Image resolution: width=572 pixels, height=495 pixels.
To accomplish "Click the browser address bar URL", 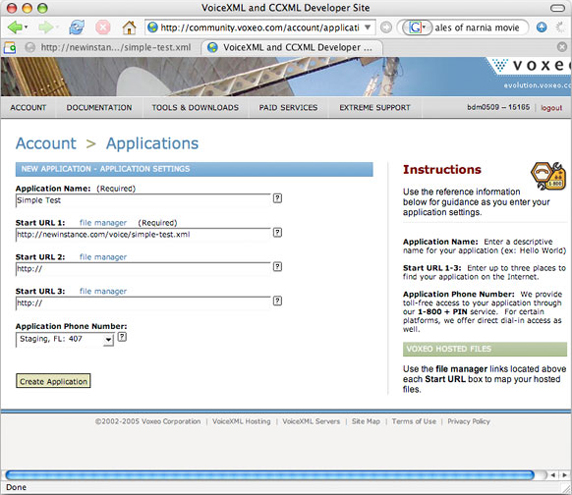I will click(x=260, y=28).
